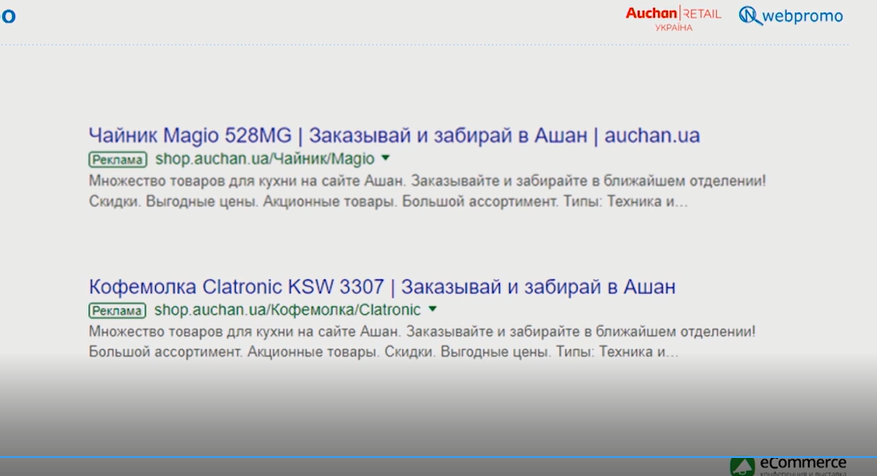
Task: Click the auchan.ua text in first ad title
Action: click(653, 135)
